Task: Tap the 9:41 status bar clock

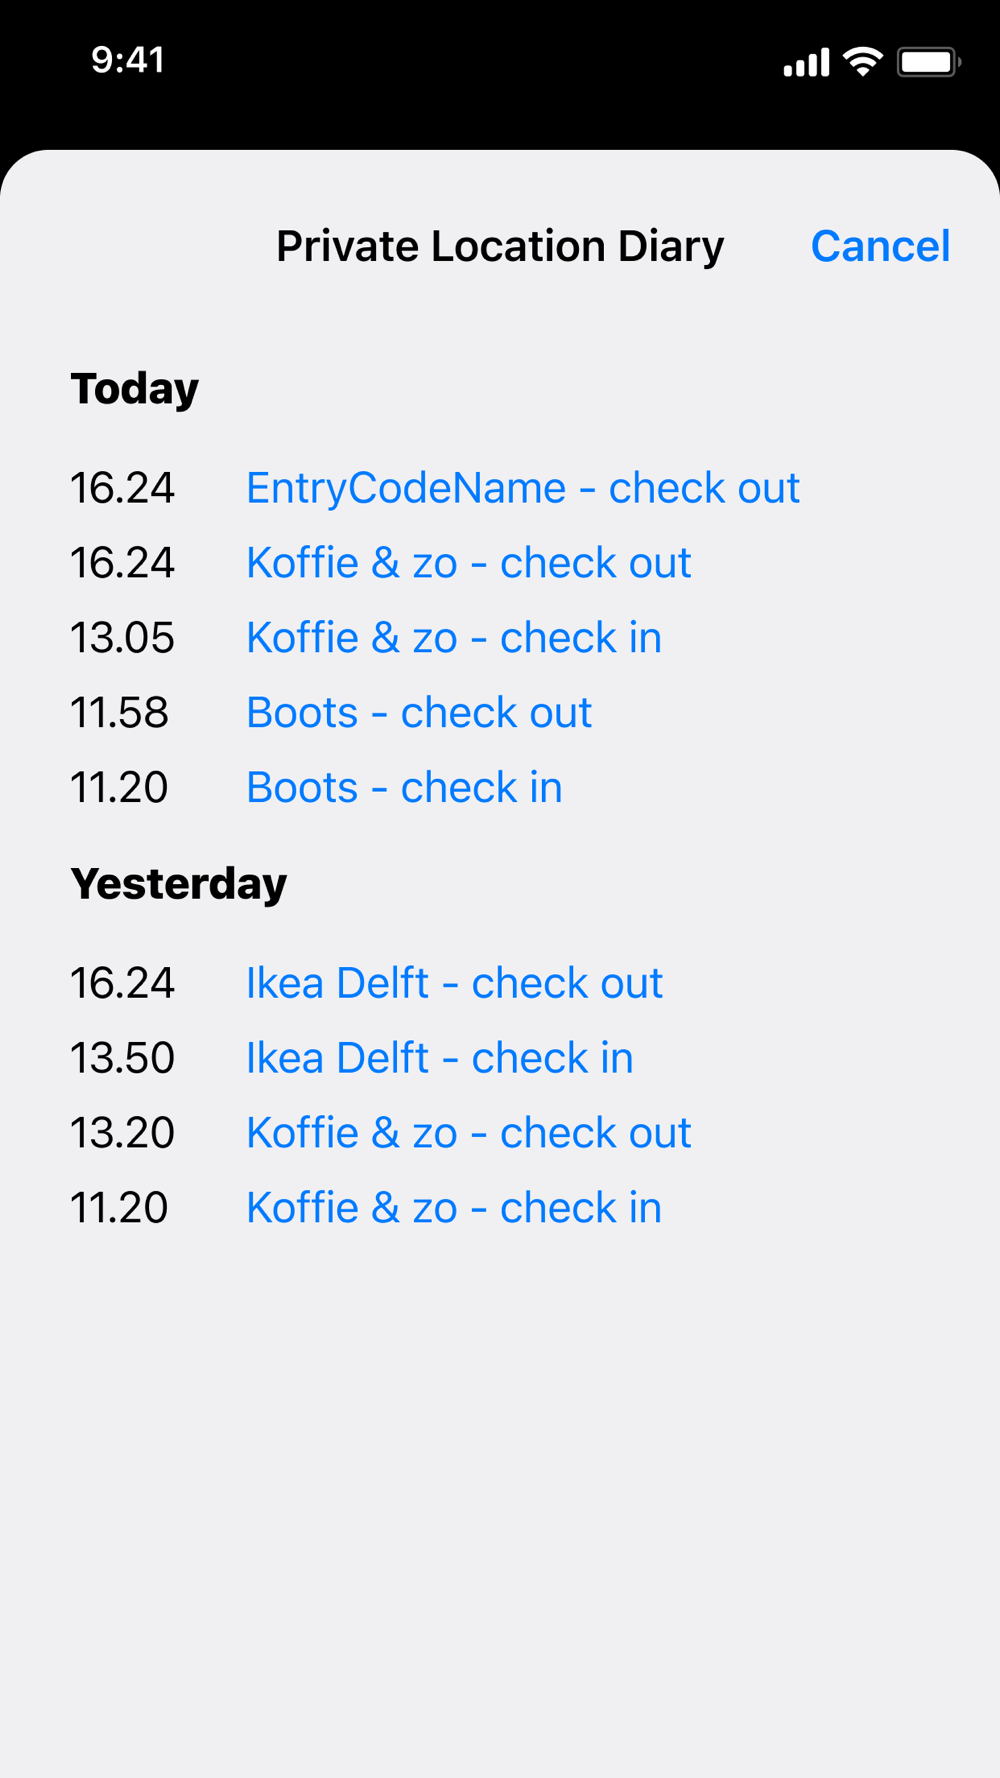Action: (128, 60)
